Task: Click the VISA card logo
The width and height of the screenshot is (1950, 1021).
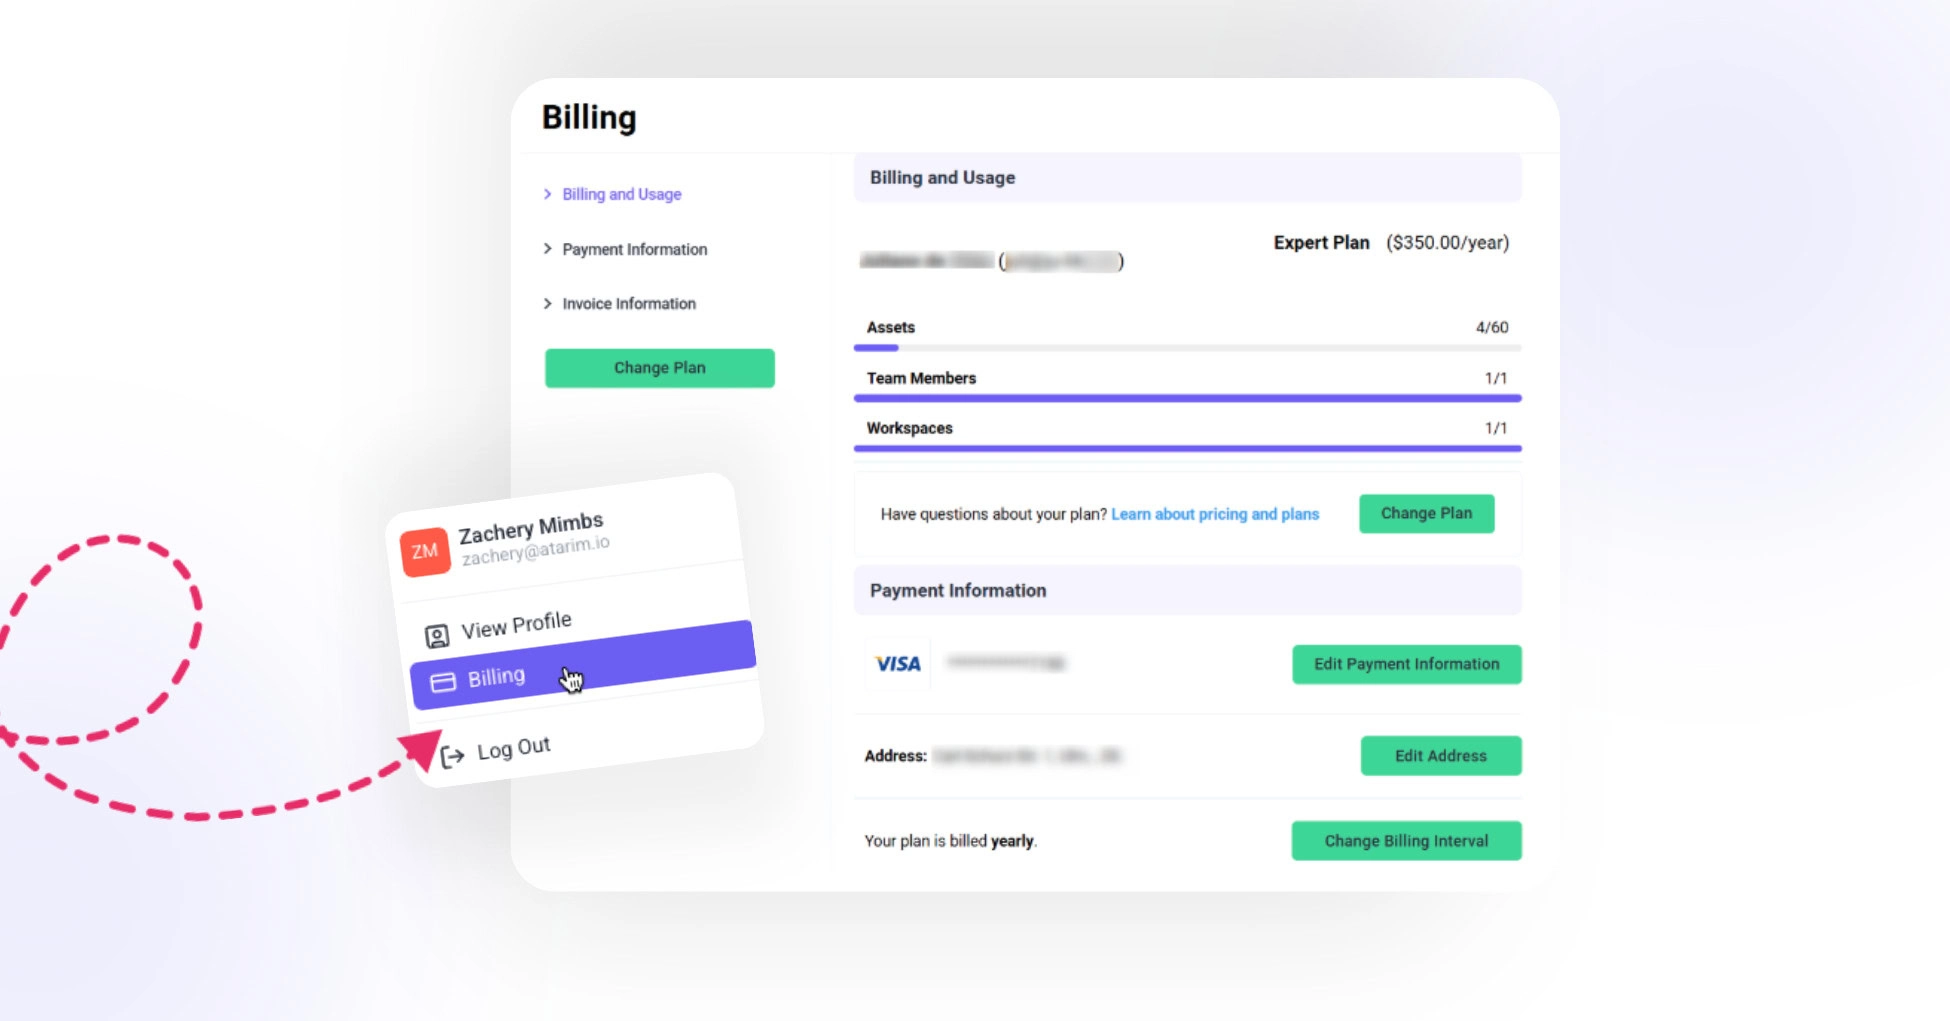Action: 897,664
